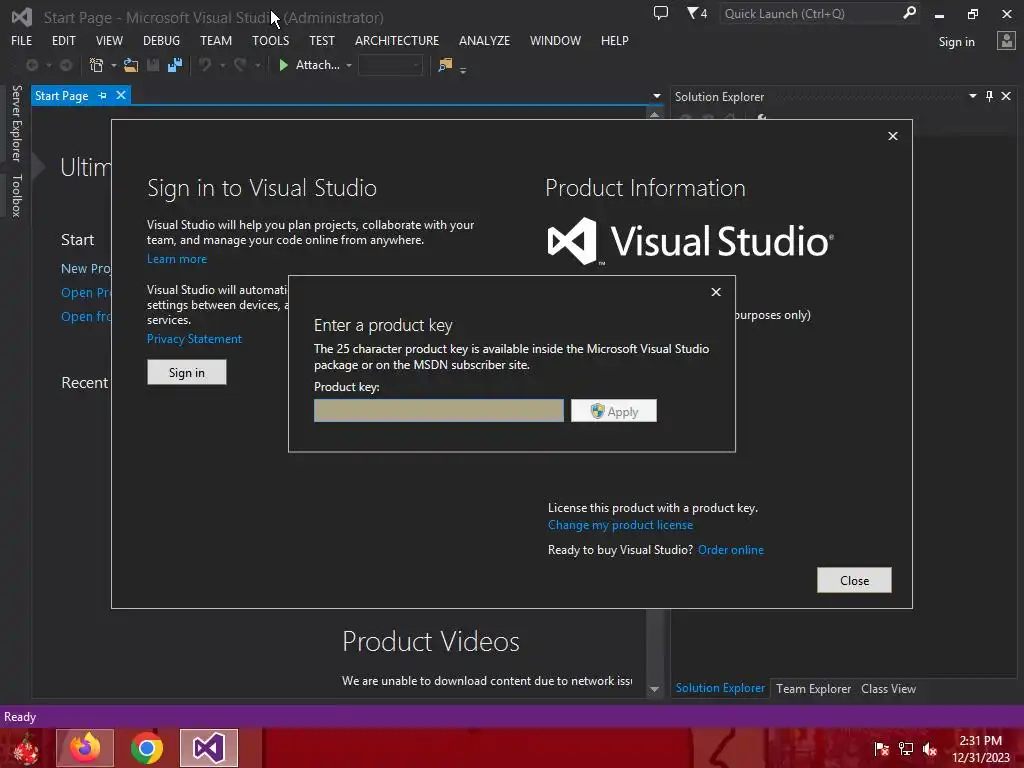Screen dimensions: 1024x768
Task: Expand the New Project dropdown arrow
Action: [114, 65]
